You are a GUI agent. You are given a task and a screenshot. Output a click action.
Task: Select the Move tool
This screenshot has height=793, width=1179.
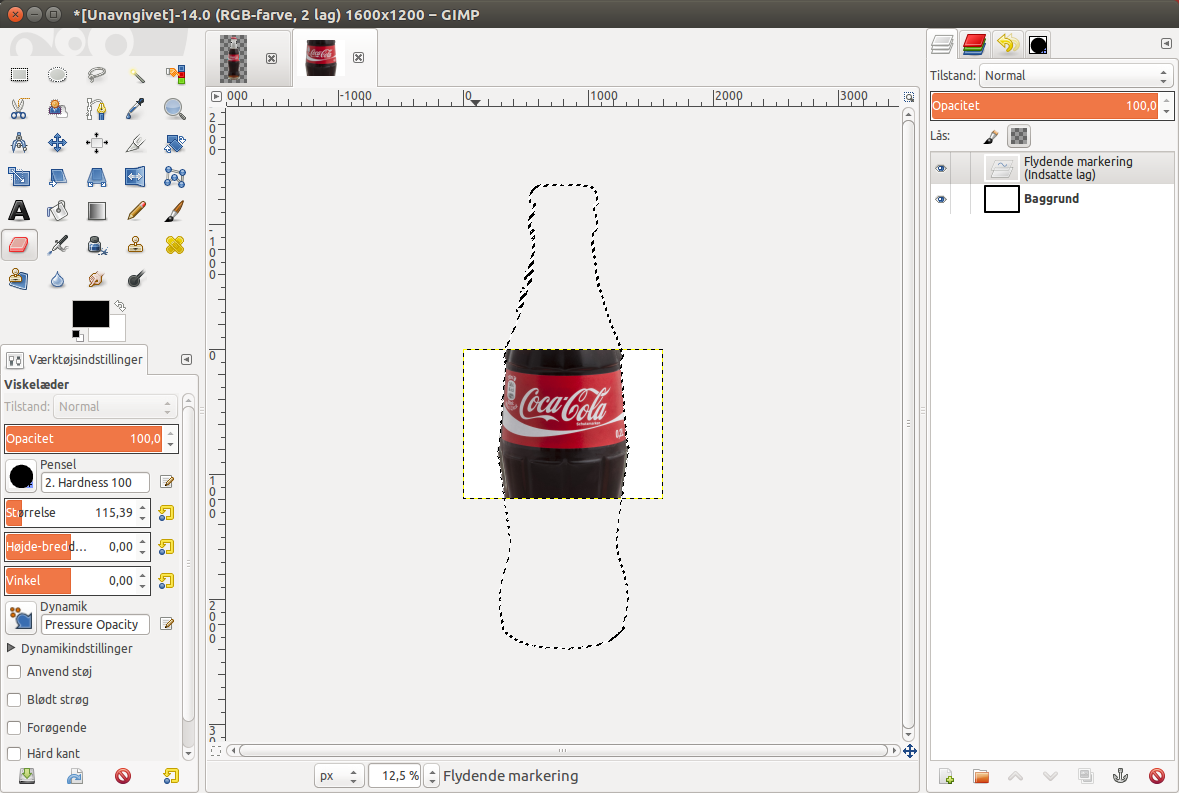click(58, 143)
